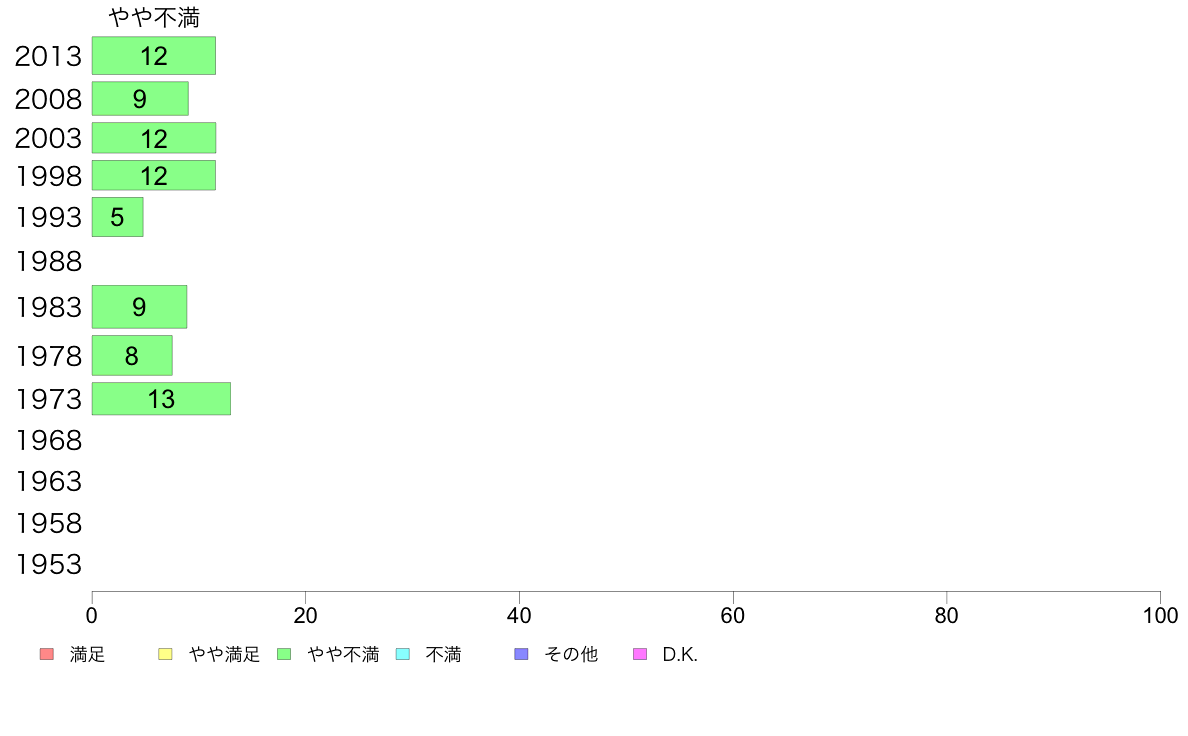This screenshot has width=1188, height=736.
Task: Click the cyan 不満 legend swatch
Action: pos(403,654)
